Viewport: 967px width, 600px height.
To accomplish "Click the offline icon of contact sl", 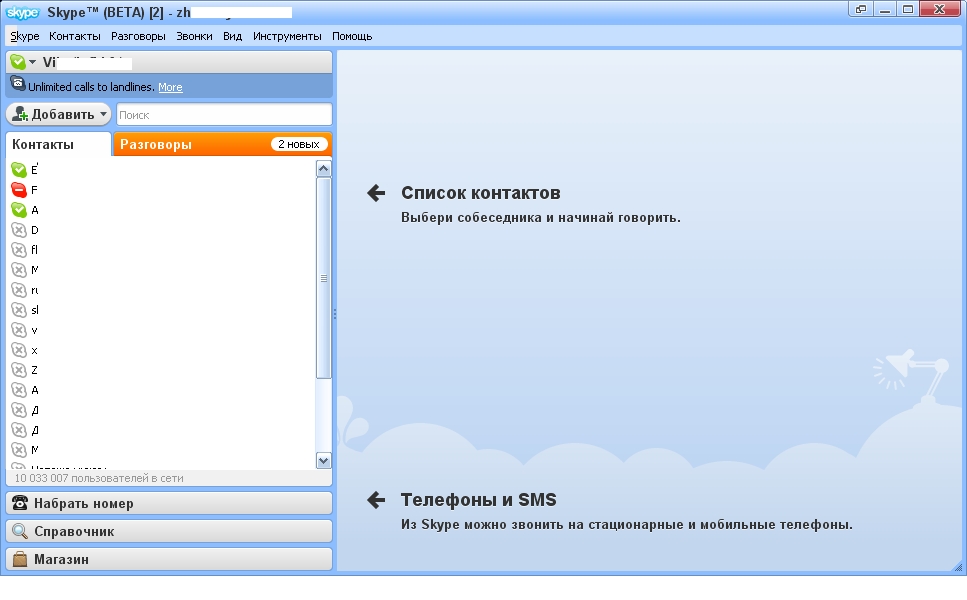I will tap(19, 310).
